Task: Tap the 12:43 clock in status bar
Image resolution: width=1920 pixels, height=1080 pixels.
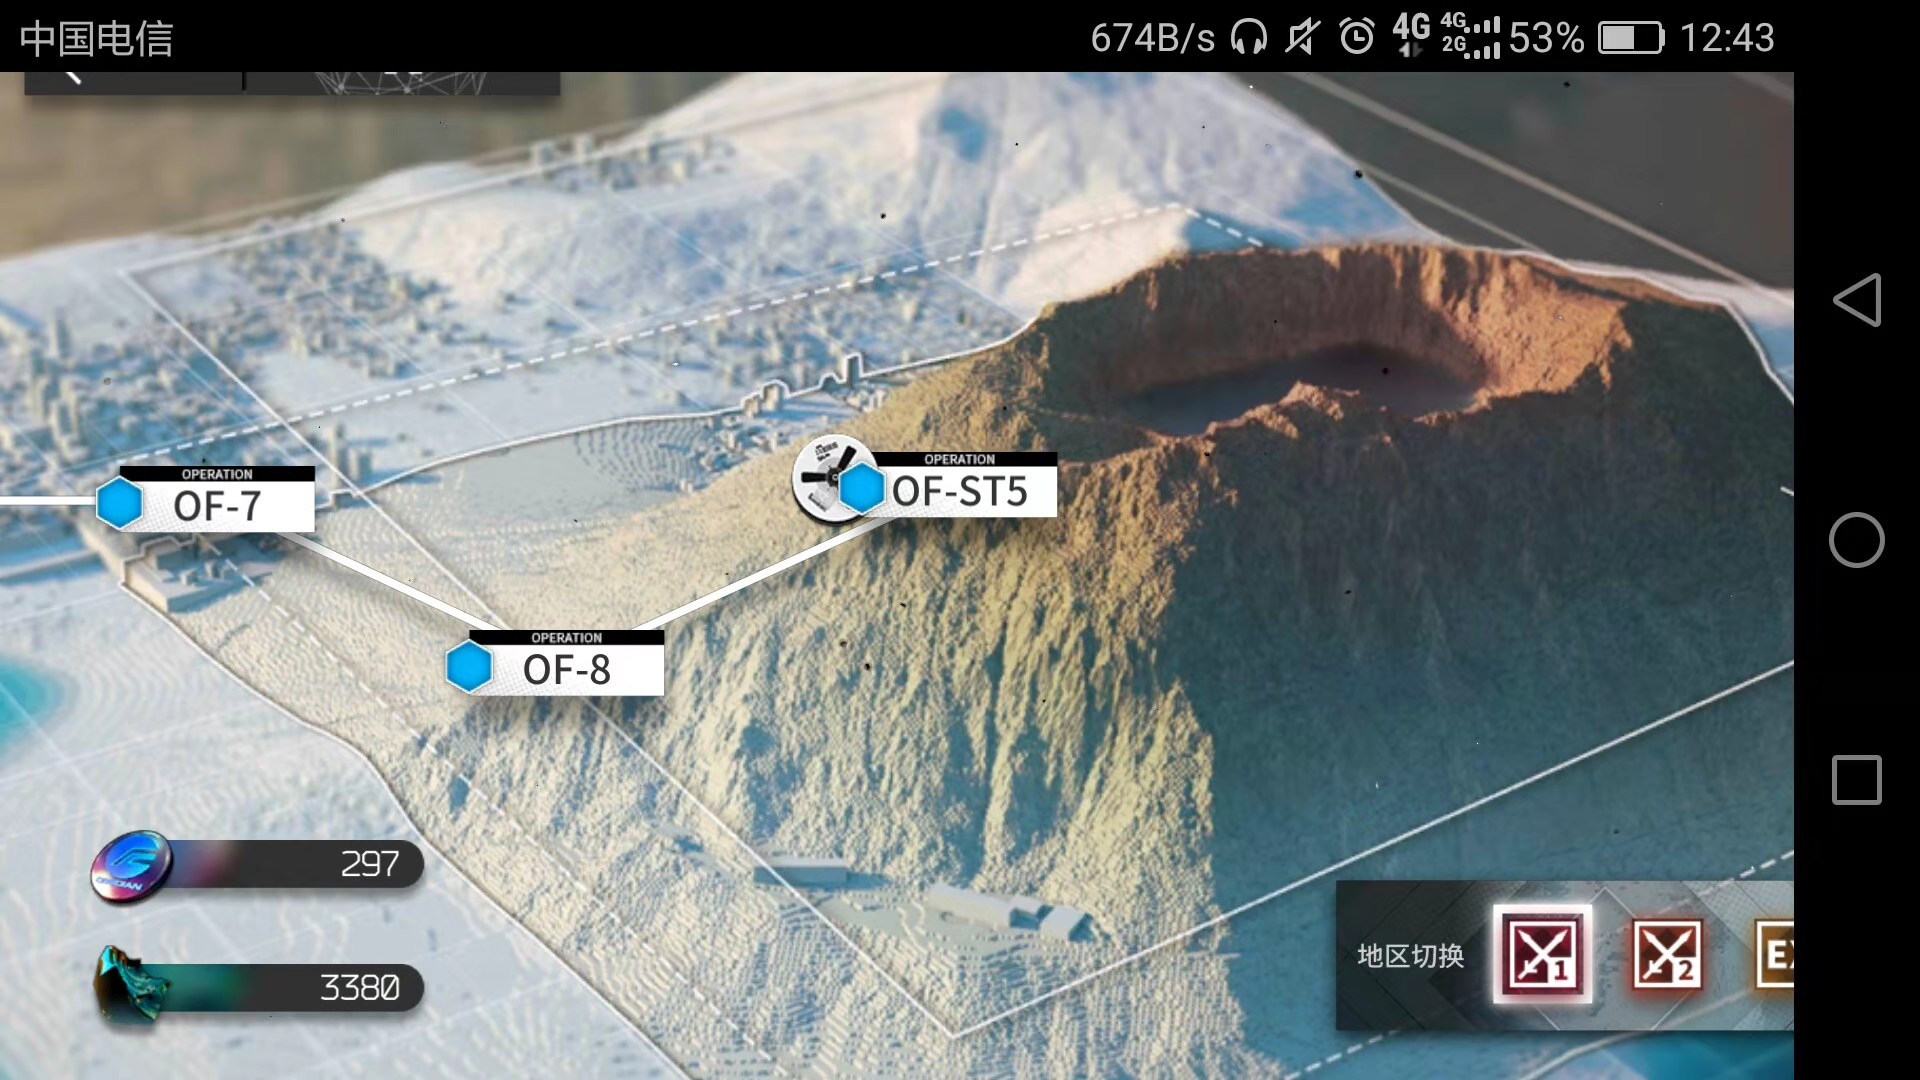Action: tap(1727, 38)
